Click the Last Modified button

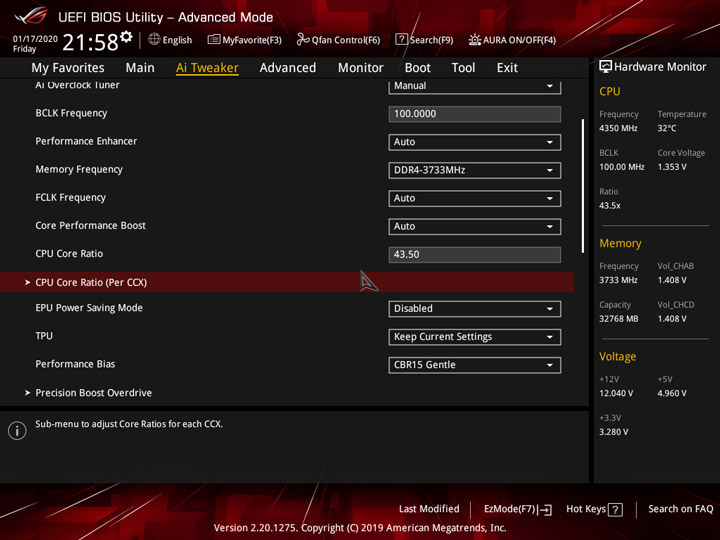tap(429, 509)
